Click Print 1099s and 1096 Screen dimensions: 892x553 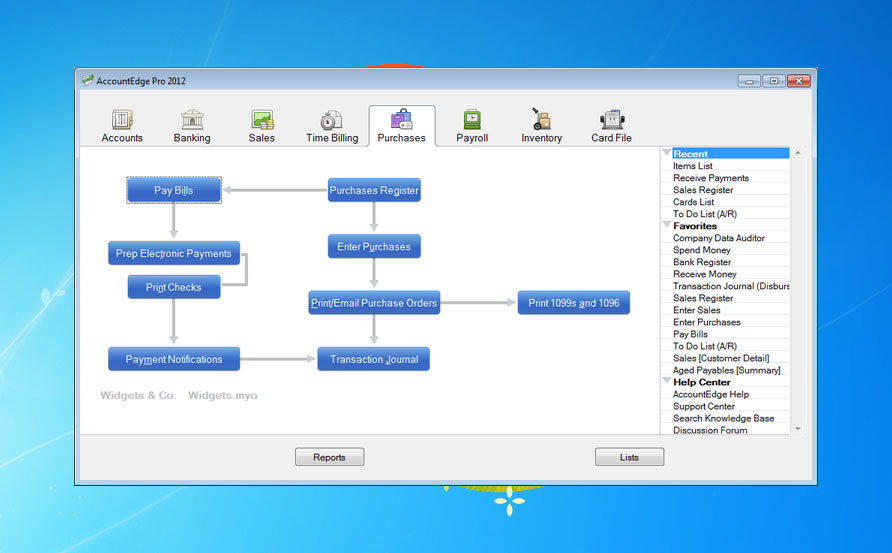tap(573, 303)
